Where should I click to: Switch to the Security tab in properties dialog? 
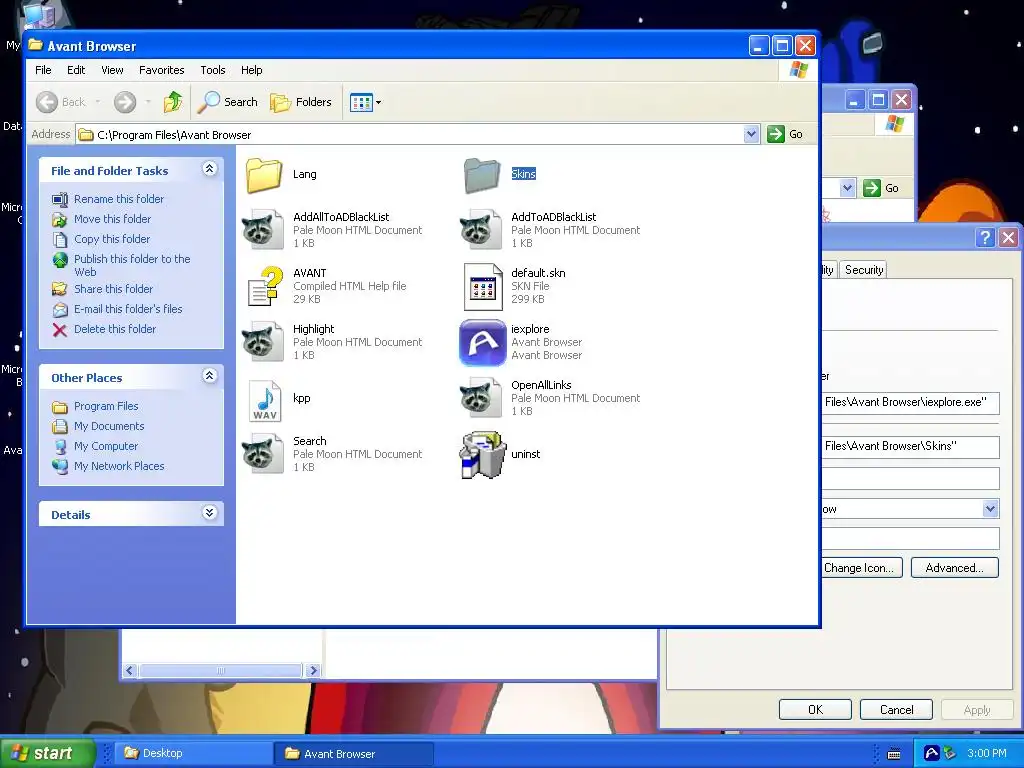[863, 270]
